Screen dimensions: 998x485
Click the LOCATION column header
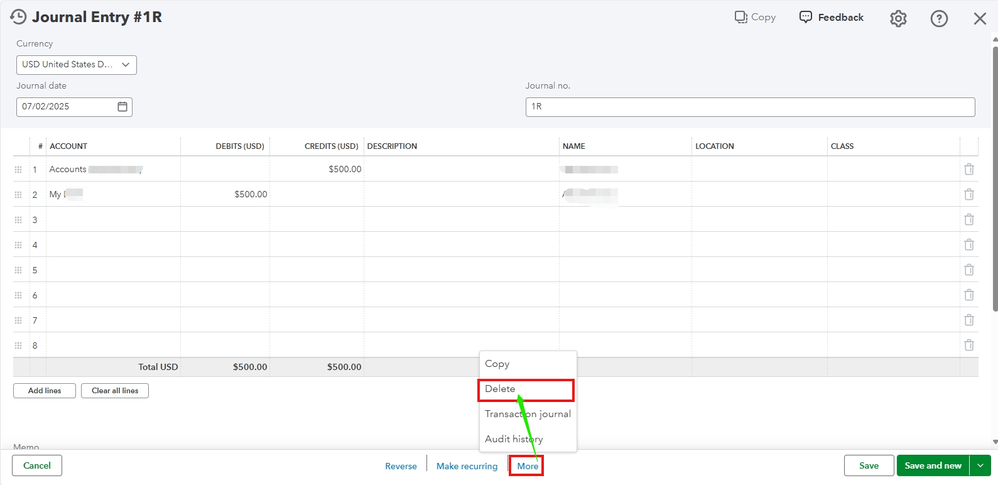tap(715, 146)
